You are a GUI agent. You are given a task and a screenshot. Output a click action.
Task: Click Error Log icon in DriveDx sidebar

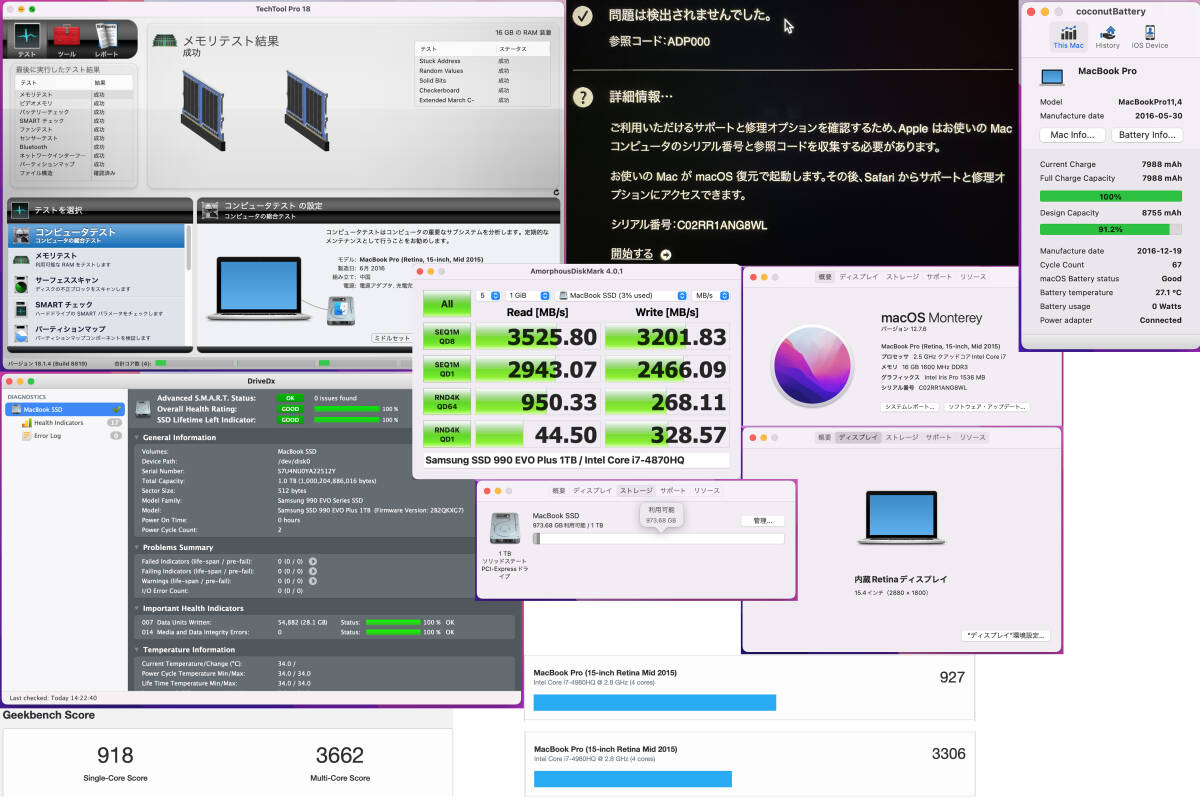(26, 436)
